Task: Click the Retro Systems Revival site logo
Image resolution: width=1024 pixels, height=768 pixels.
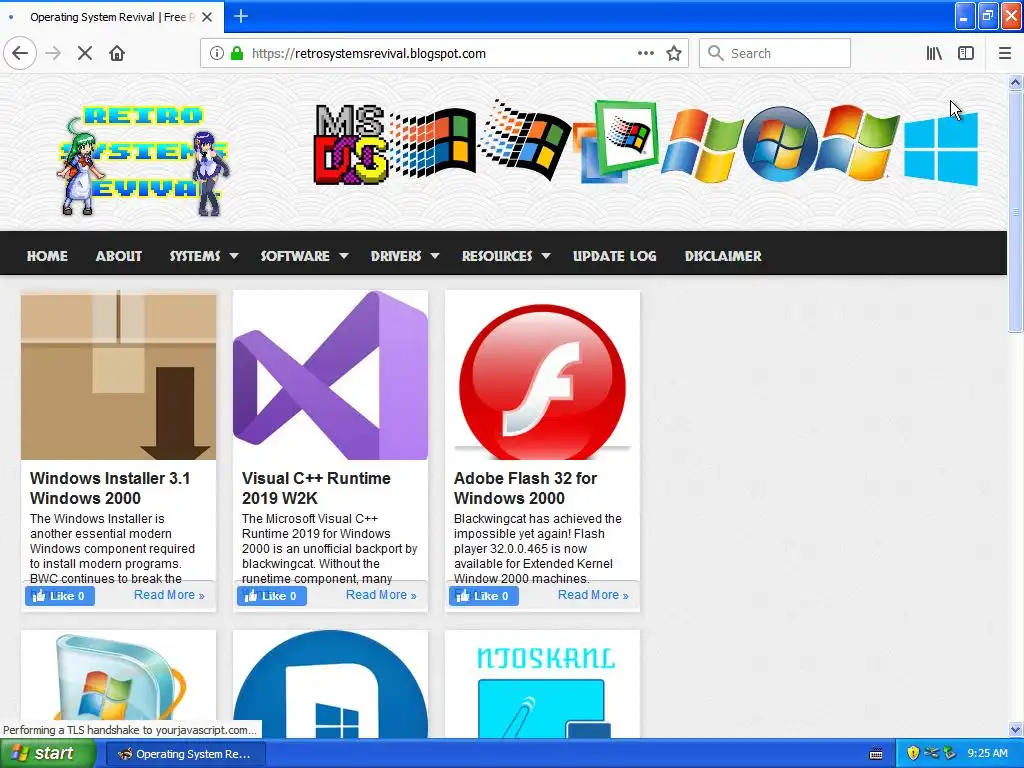Action: 144,160
